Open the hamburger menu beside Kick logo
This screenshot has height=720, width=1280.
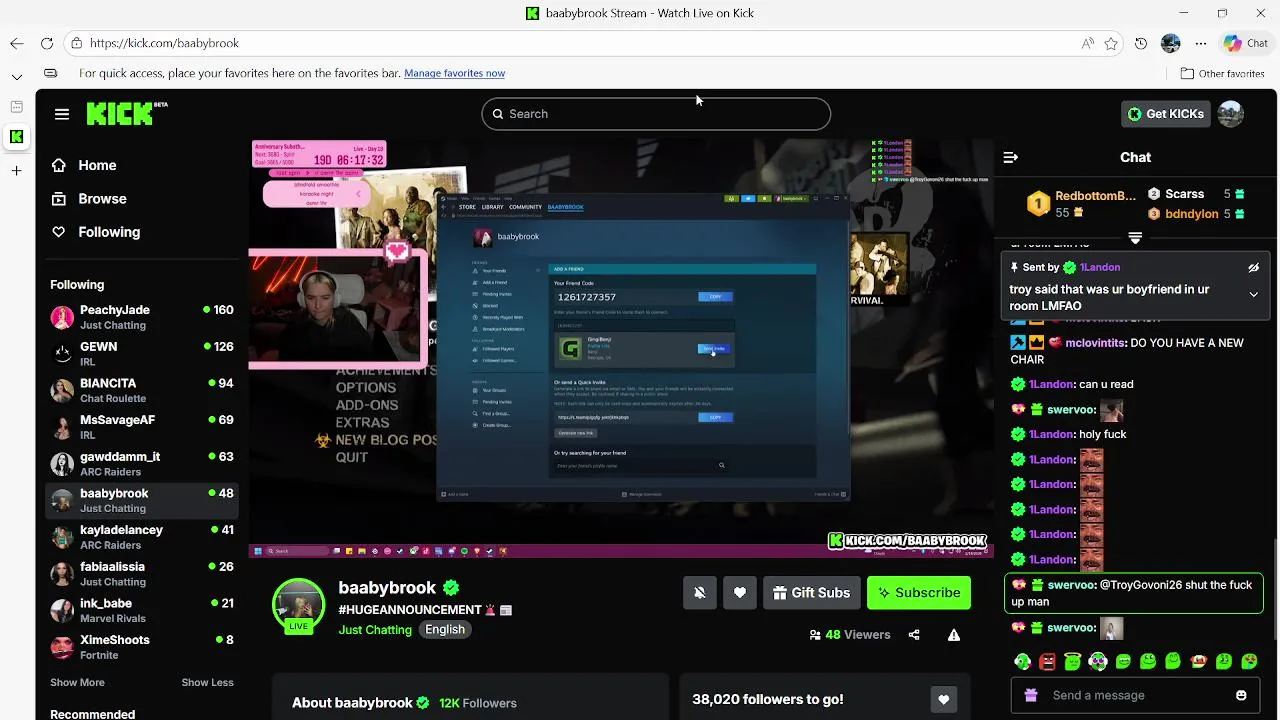click(x=62, y=114)
